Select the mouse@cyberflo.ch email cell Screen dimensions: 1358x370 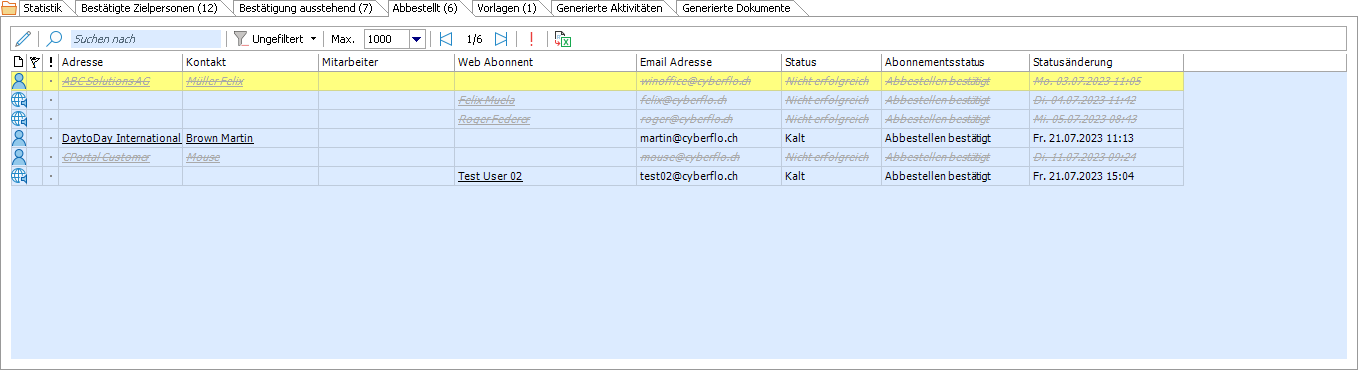(708, 157)
